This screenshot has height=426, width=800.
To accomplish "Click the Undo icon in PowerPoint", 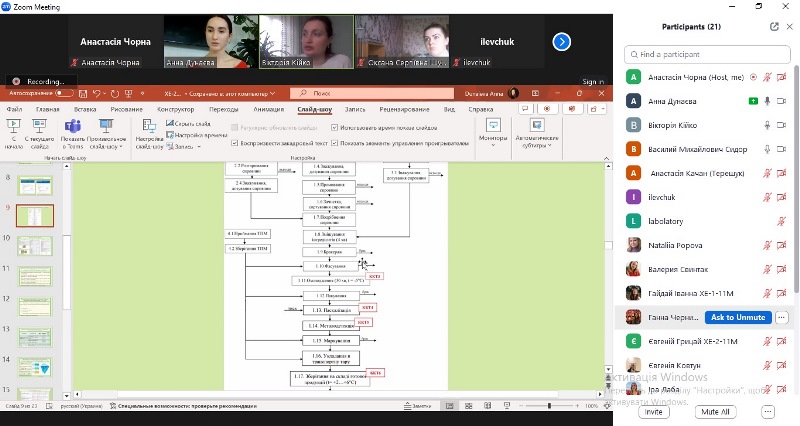I will 96,94.
